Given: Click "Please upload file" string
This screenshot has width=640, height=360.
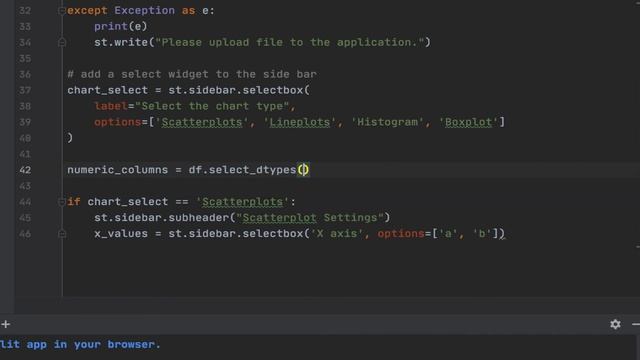Looking at the screenshot, I should point(289,42).
